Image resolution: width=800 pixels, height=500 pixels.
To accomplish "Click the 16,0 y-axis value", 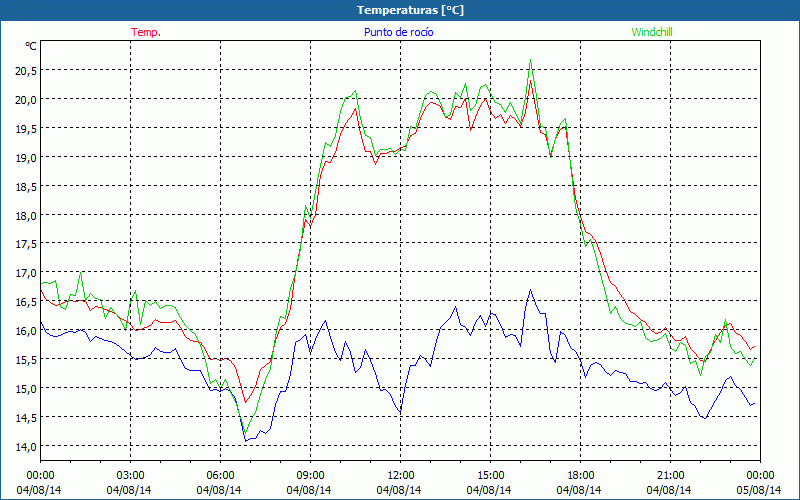I will (x=26, y=331).
